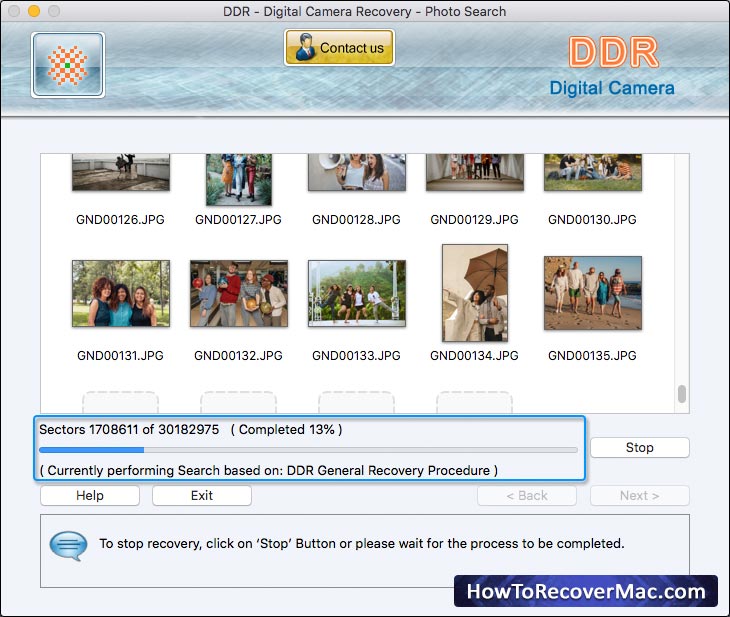
Task: Select thumbnail GND00129.JPG
Action: pyautogui.click(x=475, y=173)
